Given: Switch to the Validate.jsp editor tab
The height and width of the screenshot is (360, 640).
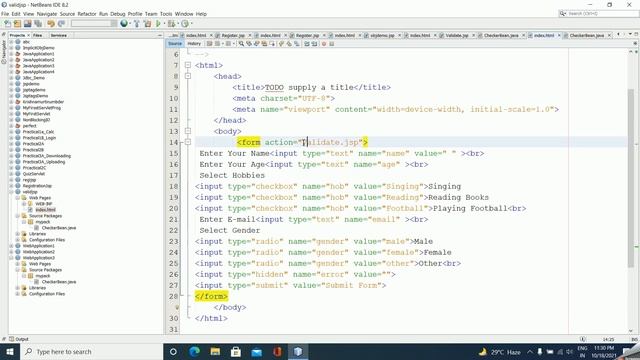Looking at the screenshot, I should coord(457,36).
